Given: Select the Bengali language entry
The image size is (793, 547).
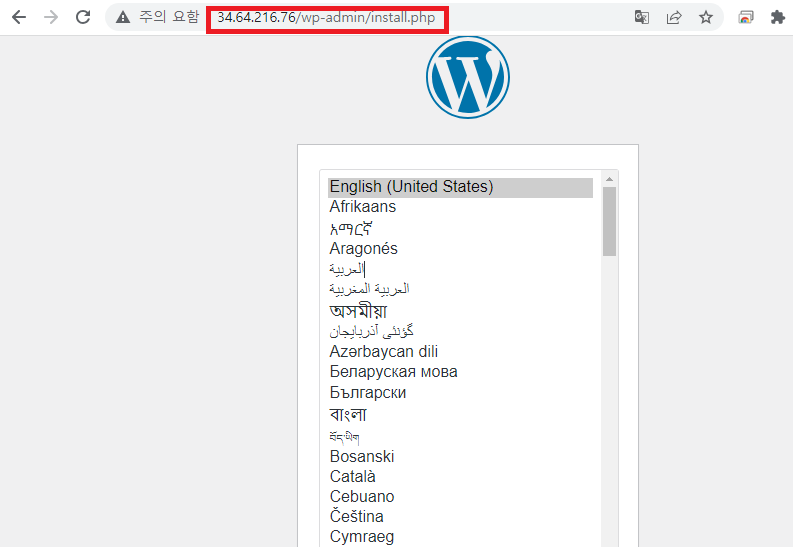Looking at the screenshot, I should coord(460,415).
